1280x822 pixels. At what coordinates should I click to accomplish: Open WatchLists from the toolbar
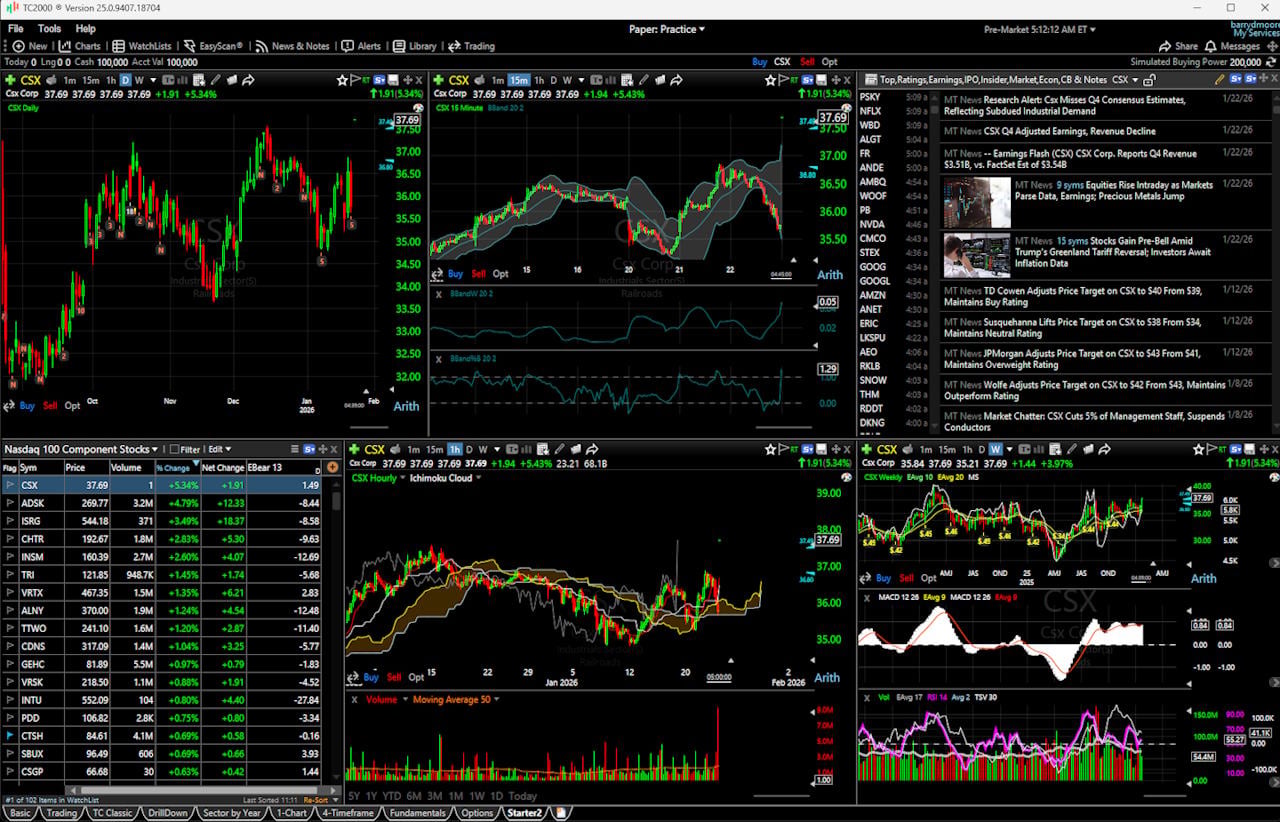click(142, 46)
